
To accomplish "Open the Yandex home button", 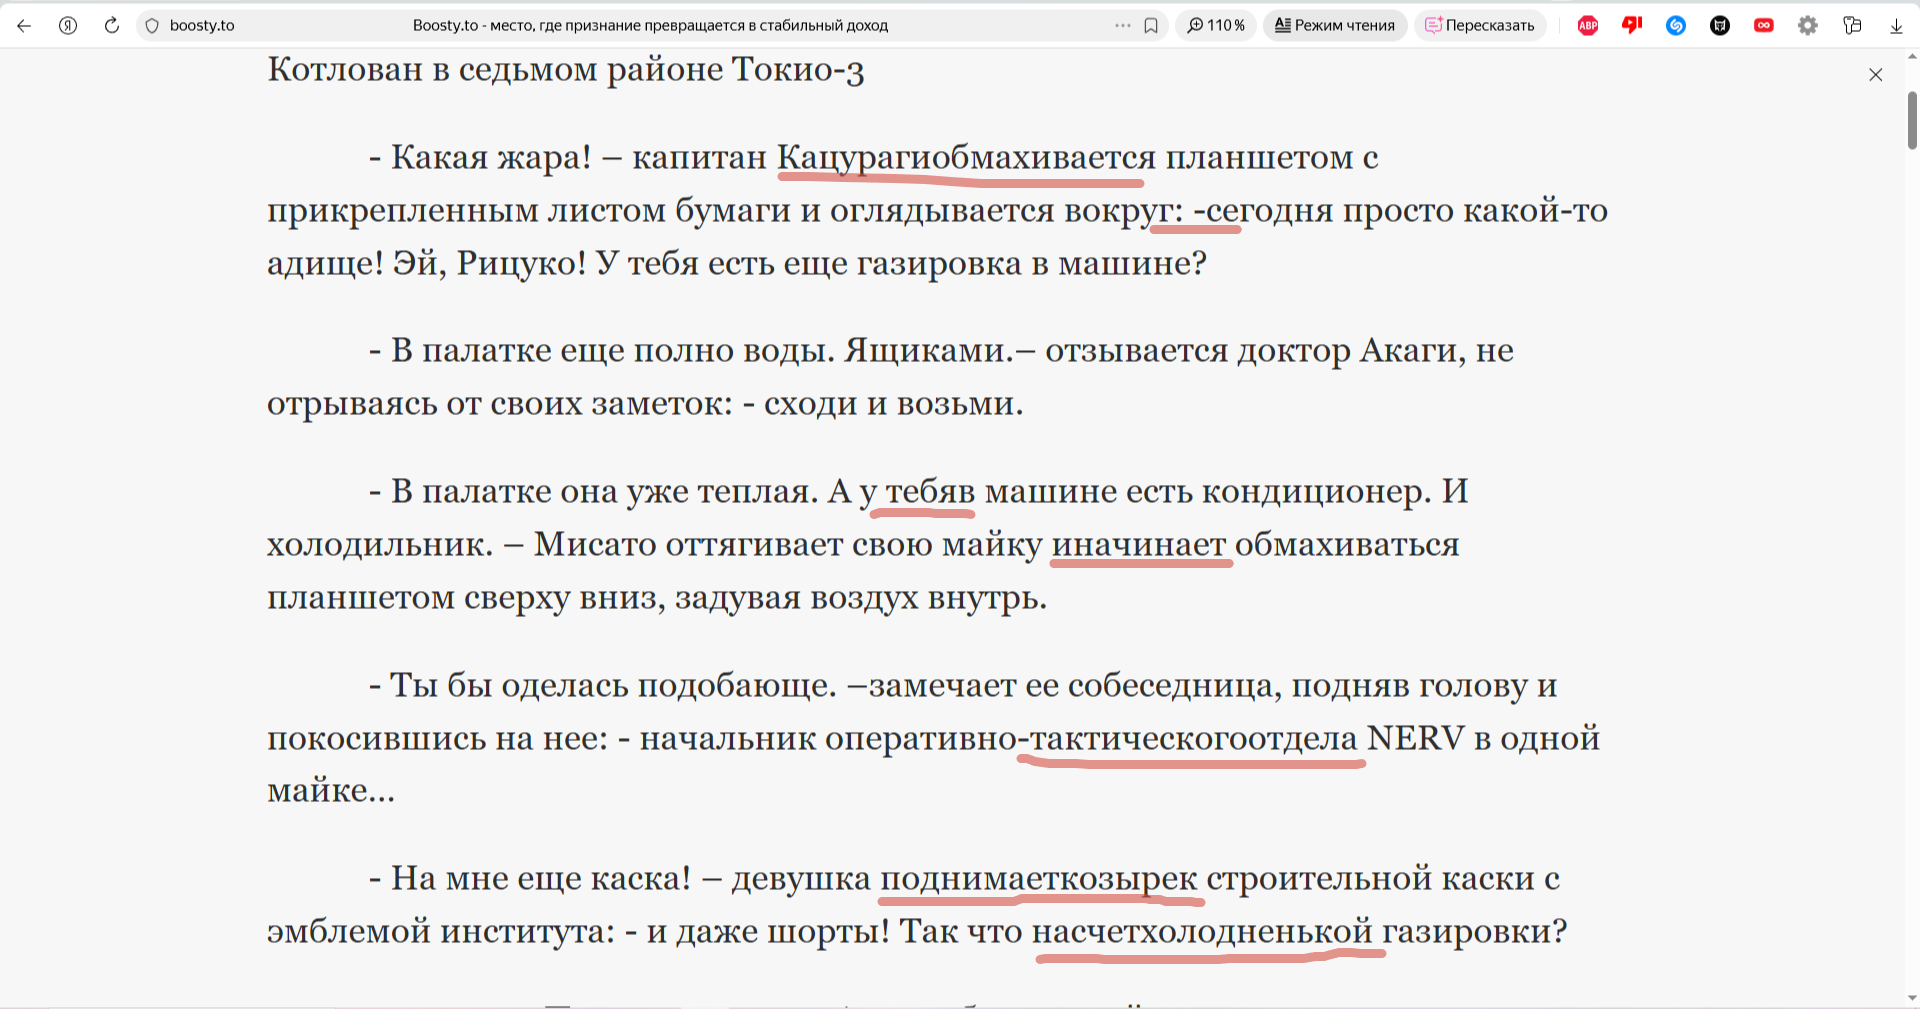I will pyautogui.click(x=68, y=26).
